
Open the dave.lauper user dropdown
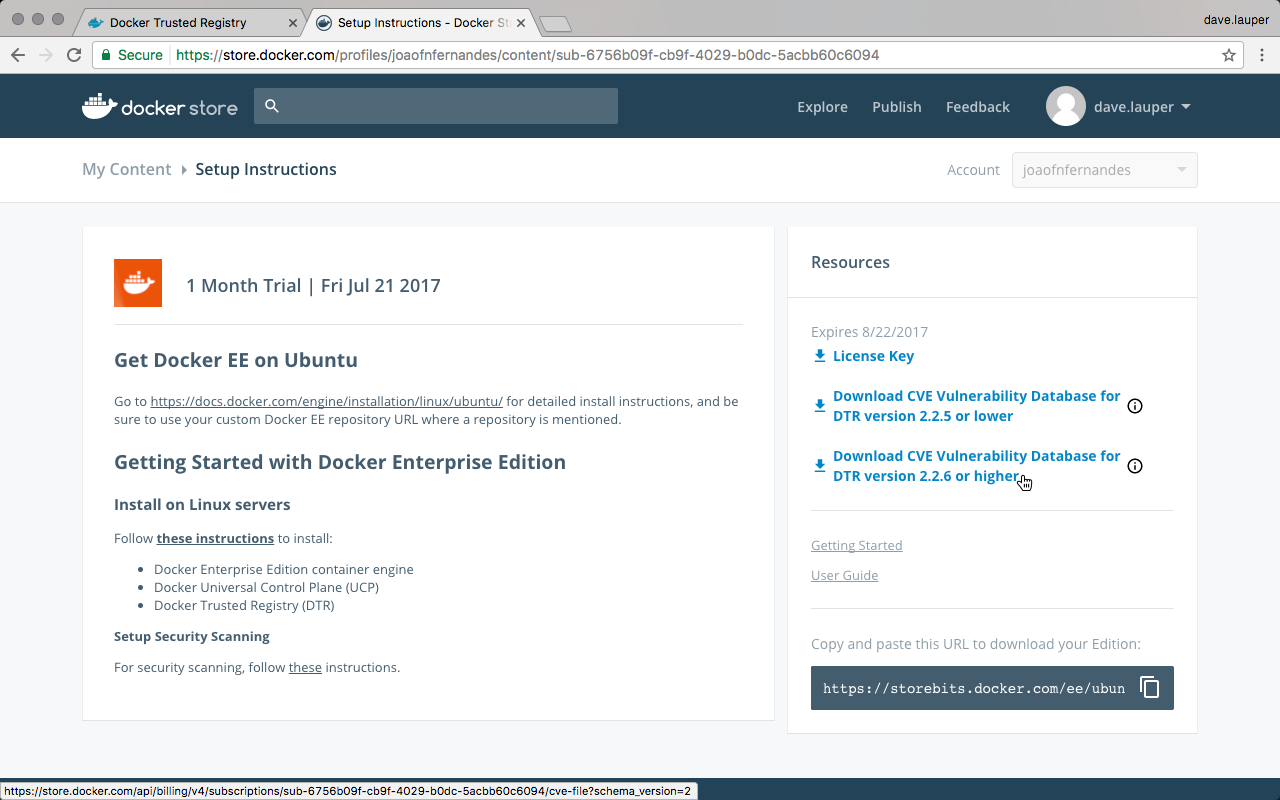click(x=1118, y=107)
